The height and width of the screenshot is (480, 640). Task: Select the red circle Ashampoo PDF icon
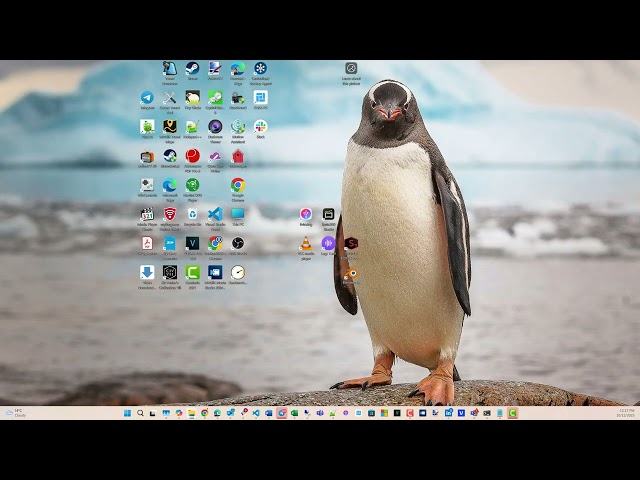click(192, 156)
